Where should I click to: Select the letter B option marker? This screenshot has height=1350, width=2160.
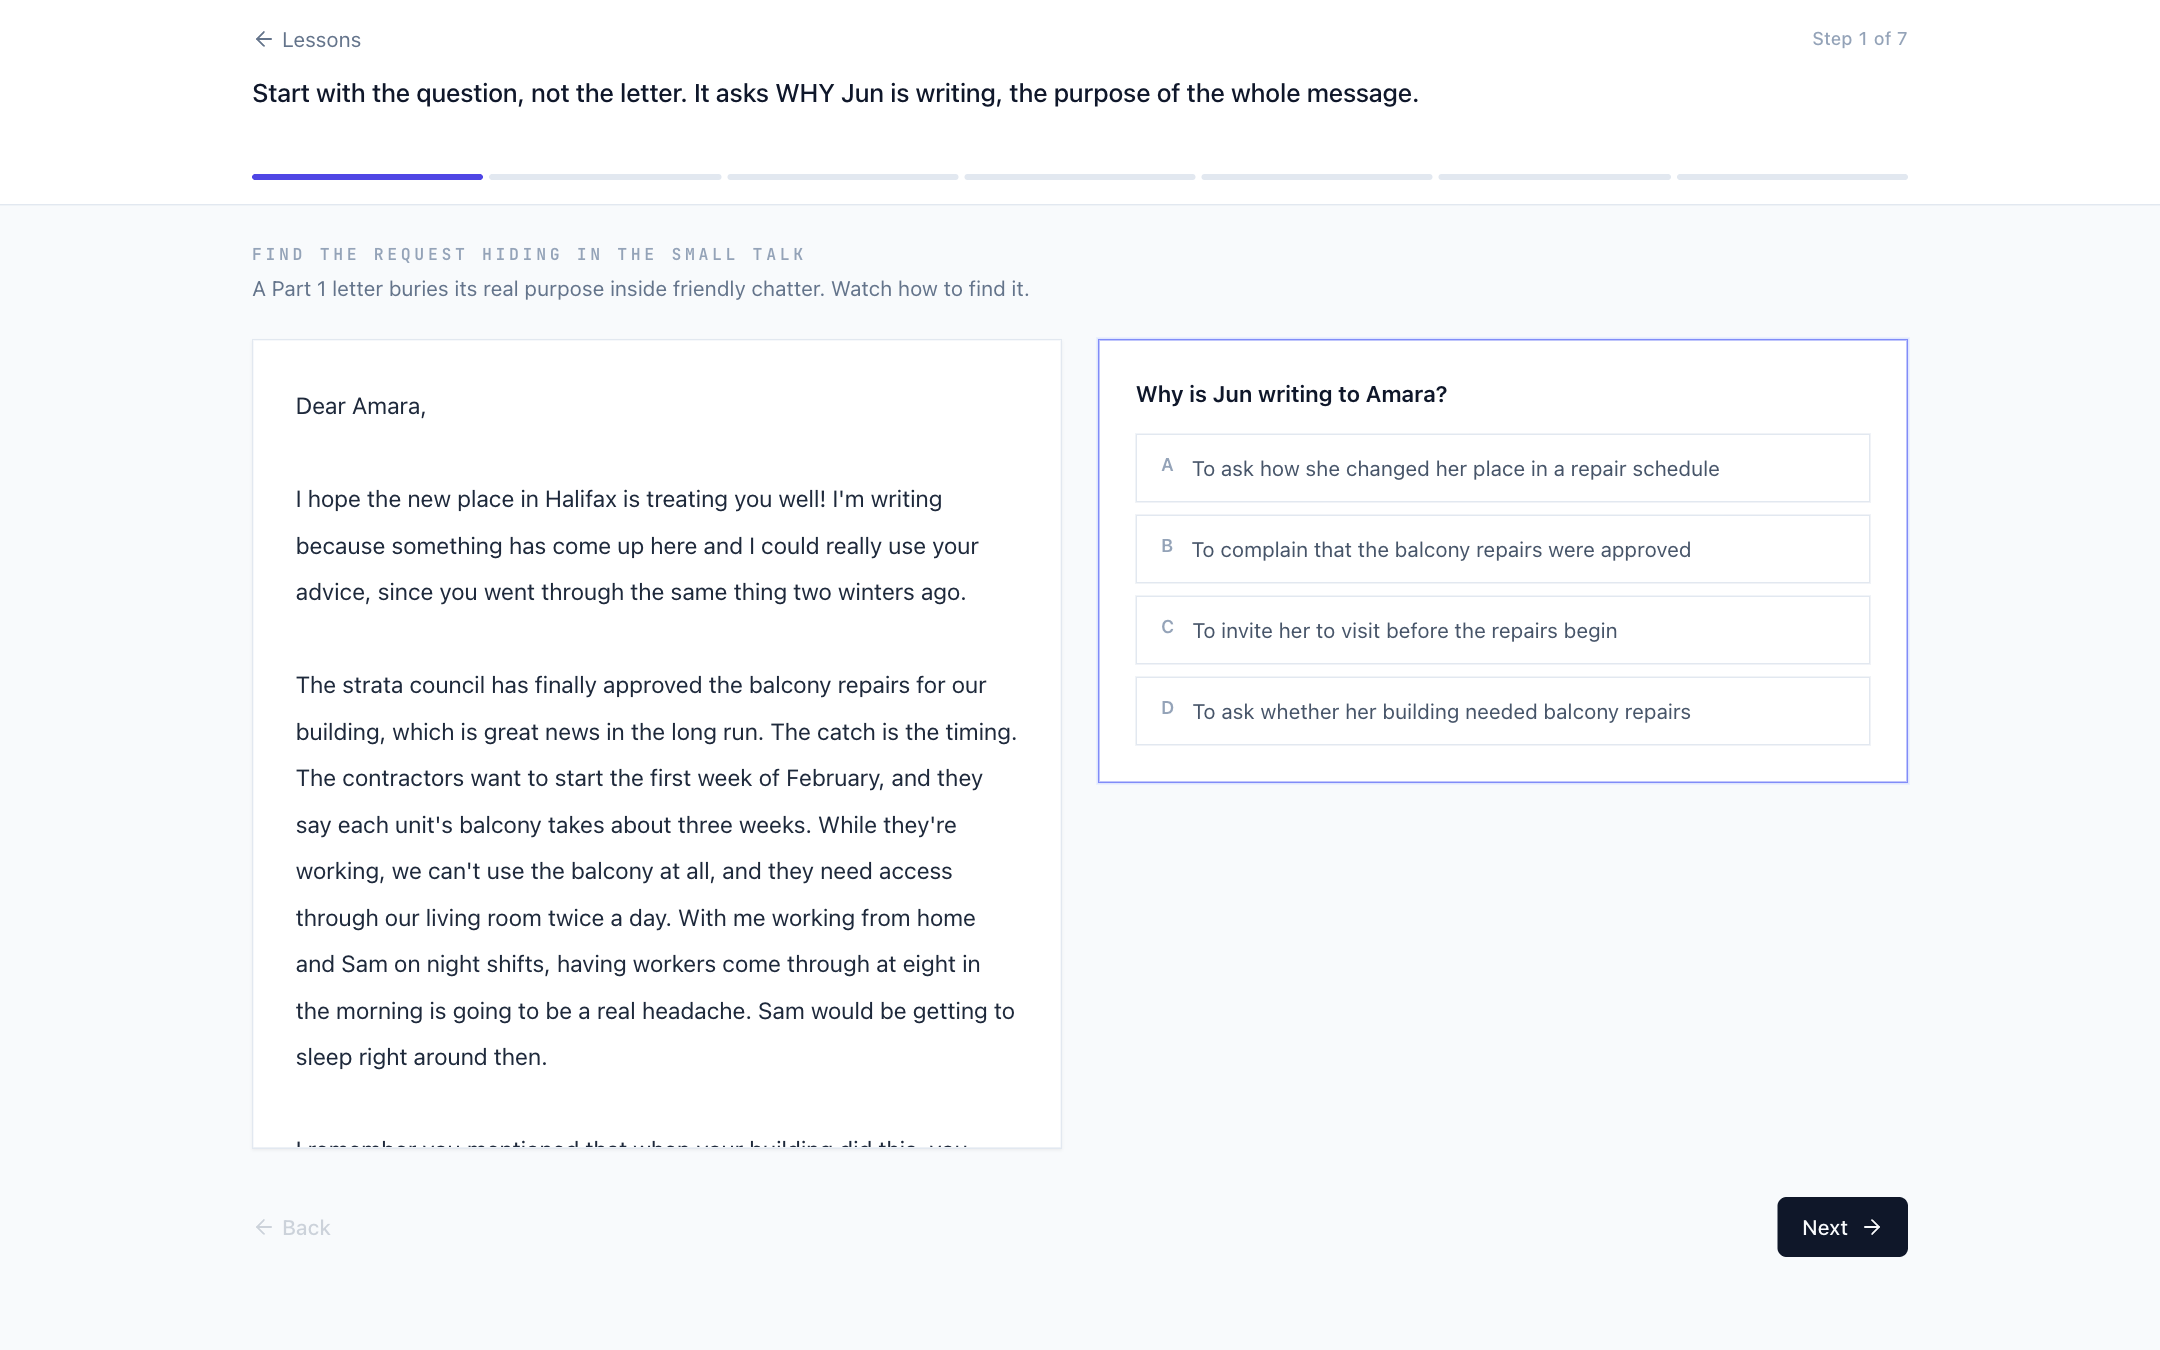[1167, 546]
